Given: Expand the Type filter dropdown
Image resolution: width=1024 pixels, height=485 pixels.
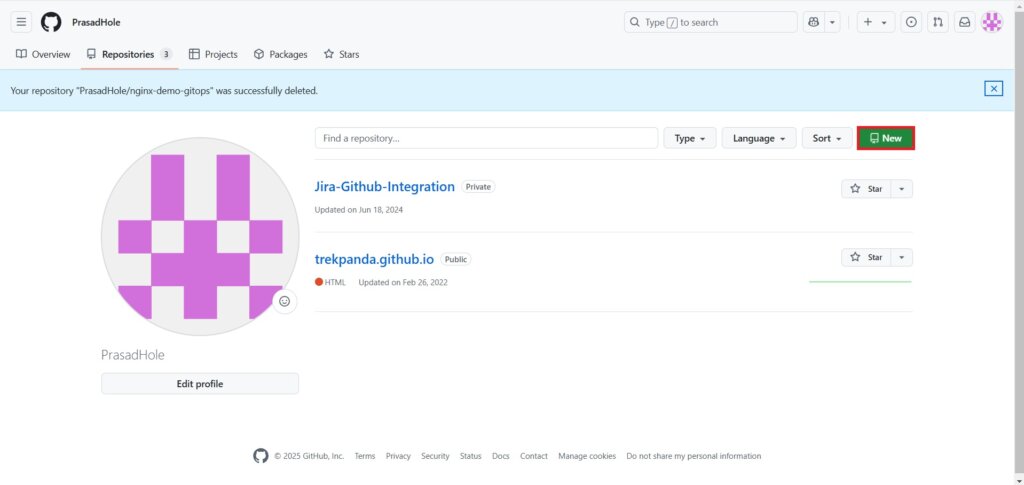Looking at the screenshot, I should tap(690, 138).
